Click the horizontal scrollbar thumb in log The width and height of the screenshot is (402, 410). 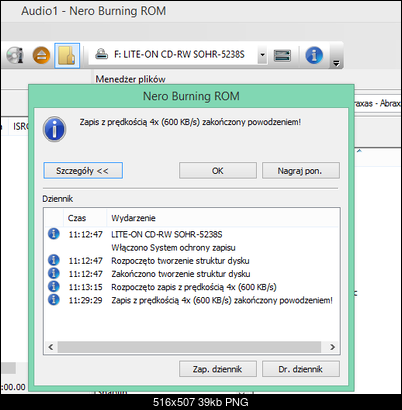[189, 347]
